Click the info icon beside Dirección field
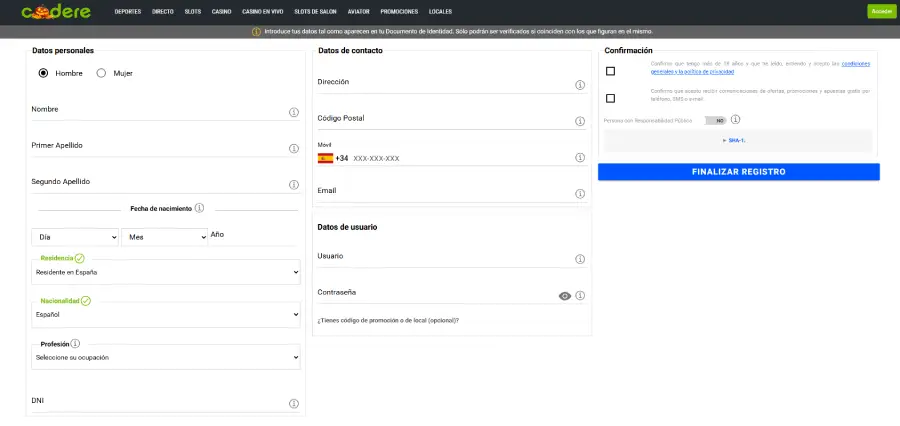 [580, 86]
